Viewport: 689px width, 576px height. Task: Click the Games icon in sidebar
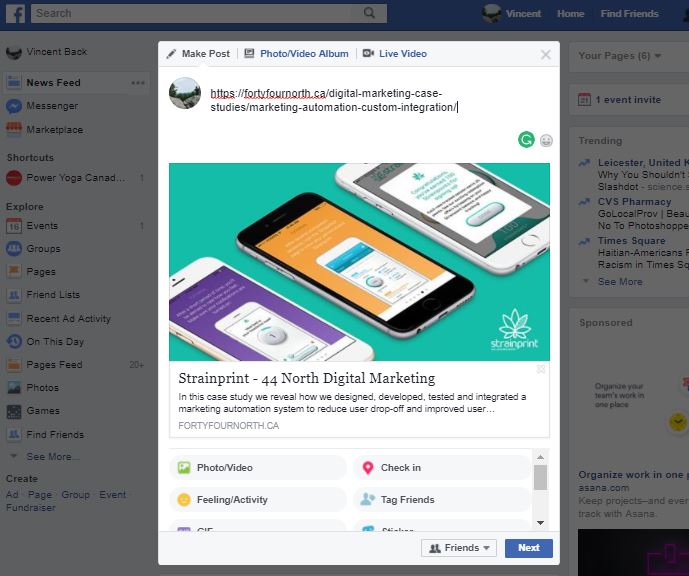tap(14, 411)
